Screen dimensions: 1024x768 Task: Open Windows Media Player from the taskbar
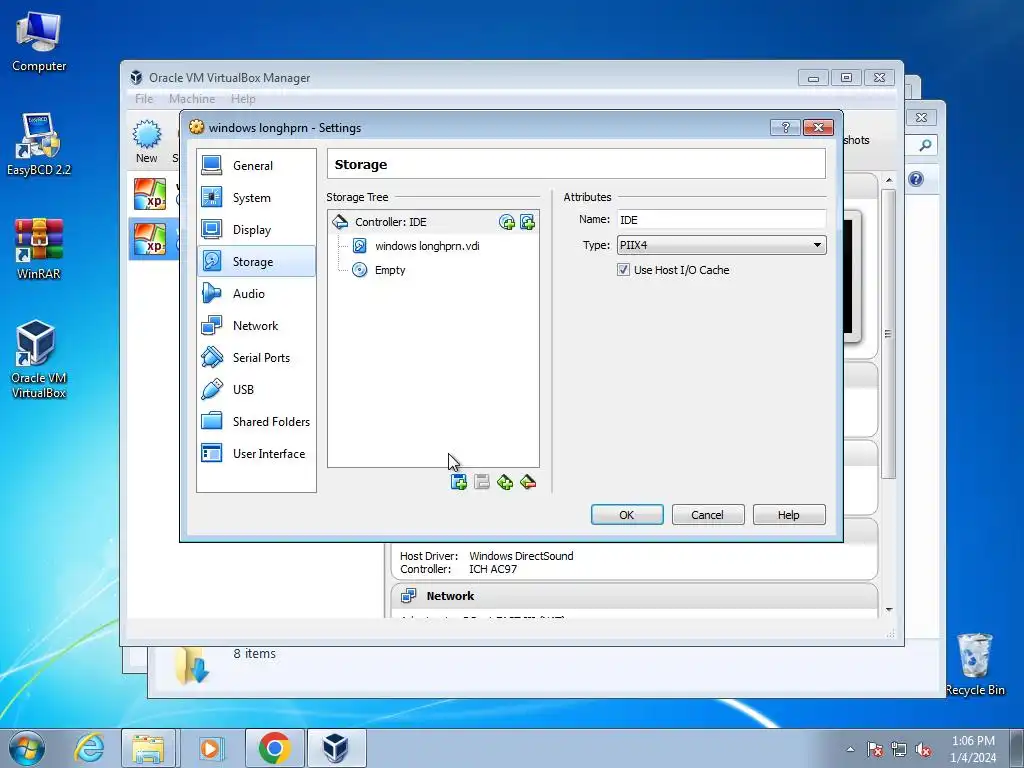[210, 748]
